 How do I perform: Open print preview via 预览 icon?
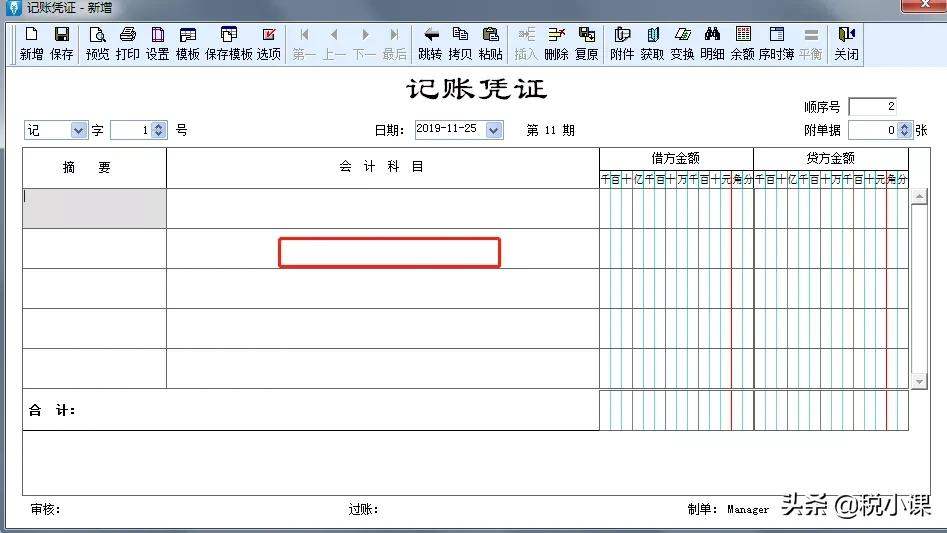point(97,43)
